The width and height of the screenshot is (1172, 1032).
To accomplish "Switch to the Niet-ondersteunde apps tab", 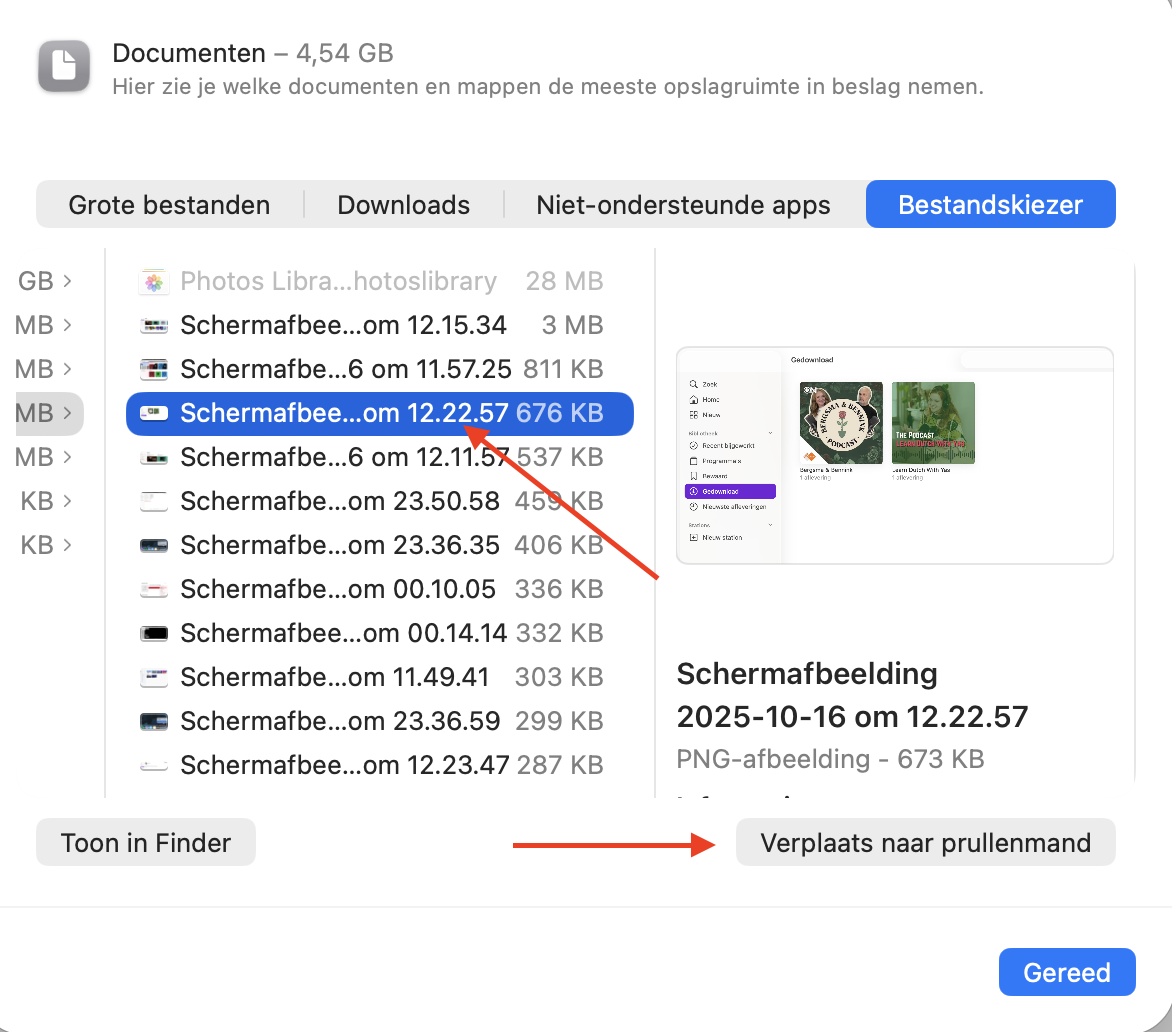I will click(x=683, y=204).
